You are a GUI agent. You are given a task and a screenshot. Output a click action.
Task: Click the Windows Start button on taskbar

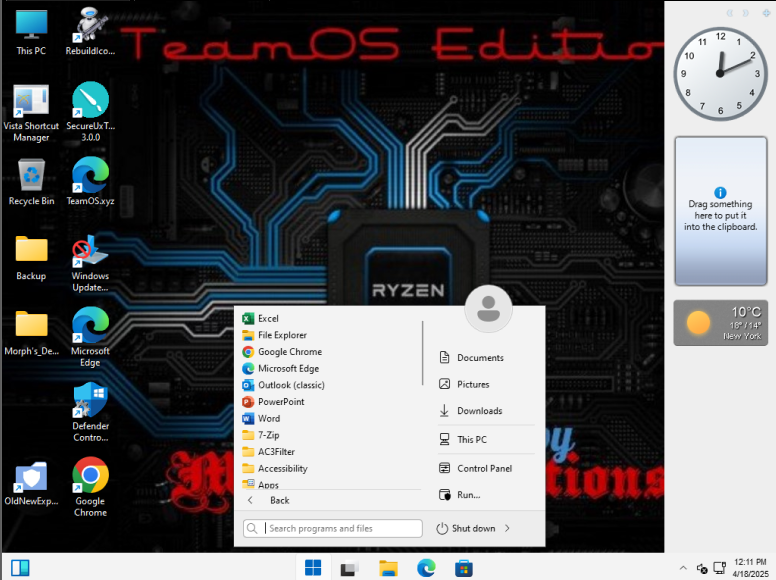coord(313,567)
